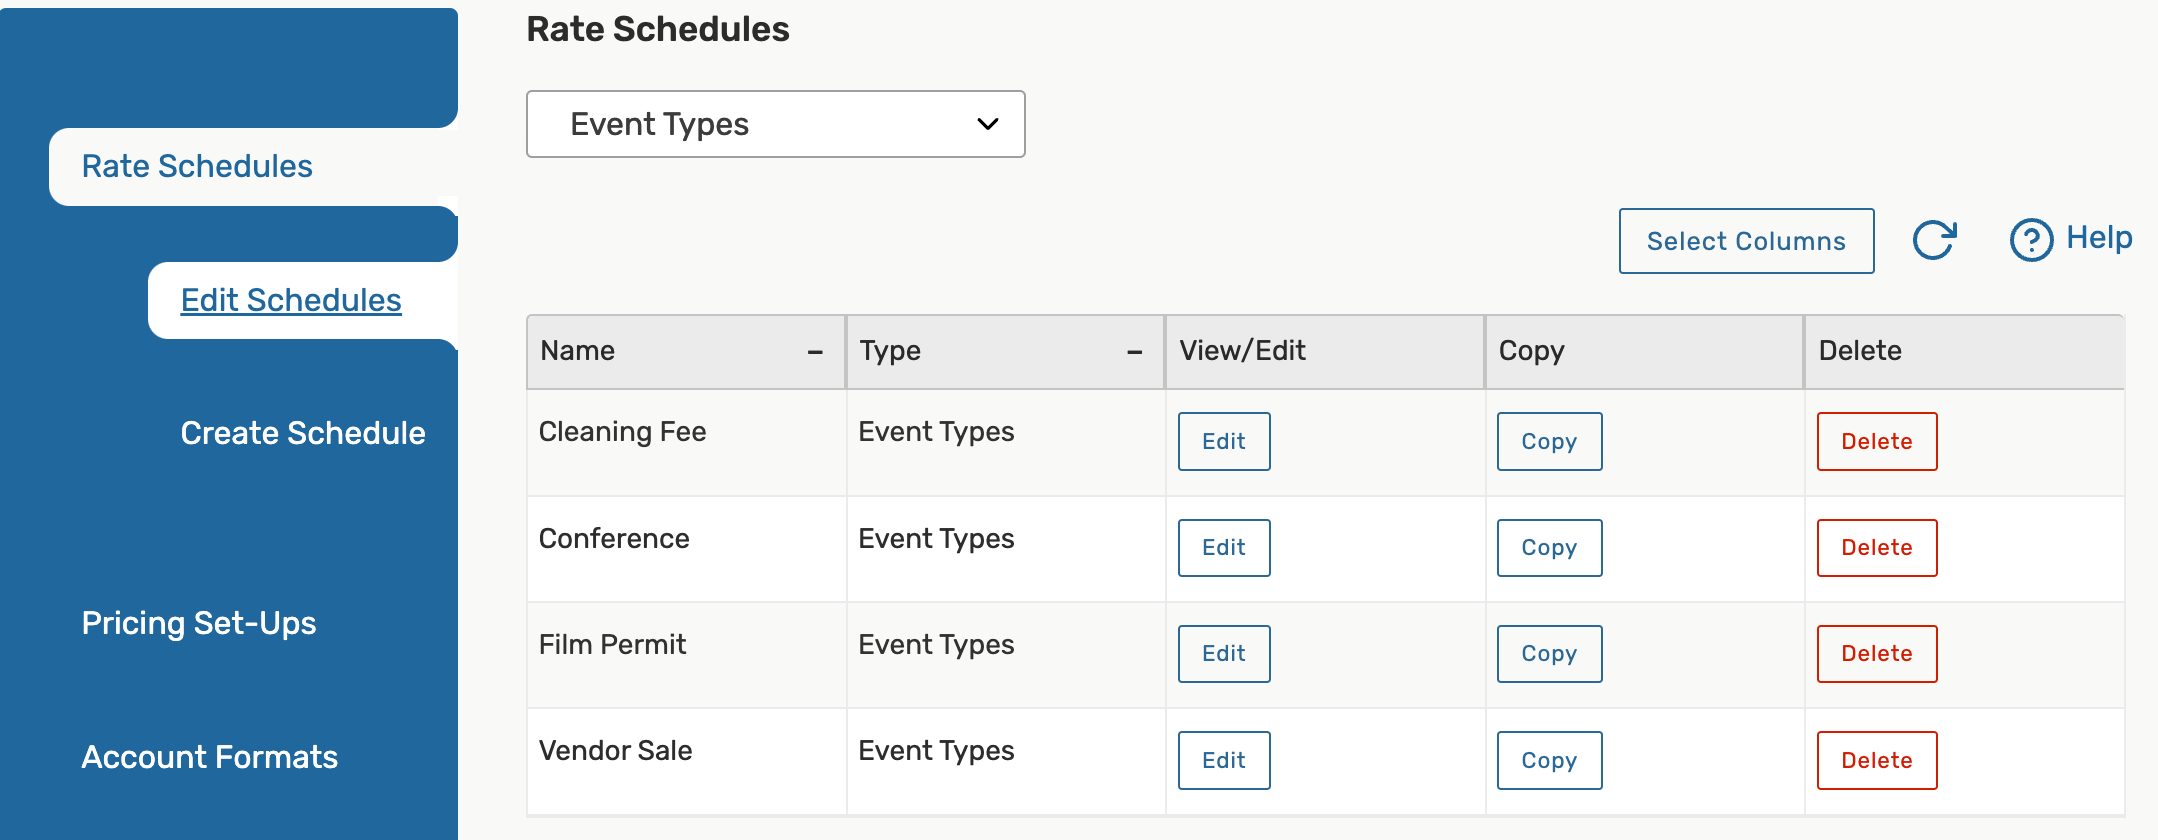The width and height of the screenshot is (2158, 840).
Task: Click the refresh icon above the table
Action: click(1934, 240)
